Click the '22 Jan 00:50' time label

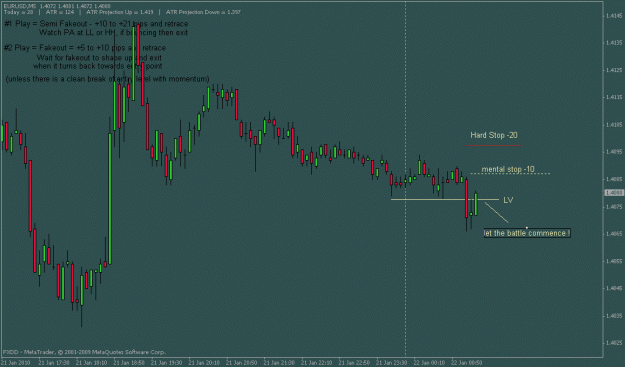[466, 363]
